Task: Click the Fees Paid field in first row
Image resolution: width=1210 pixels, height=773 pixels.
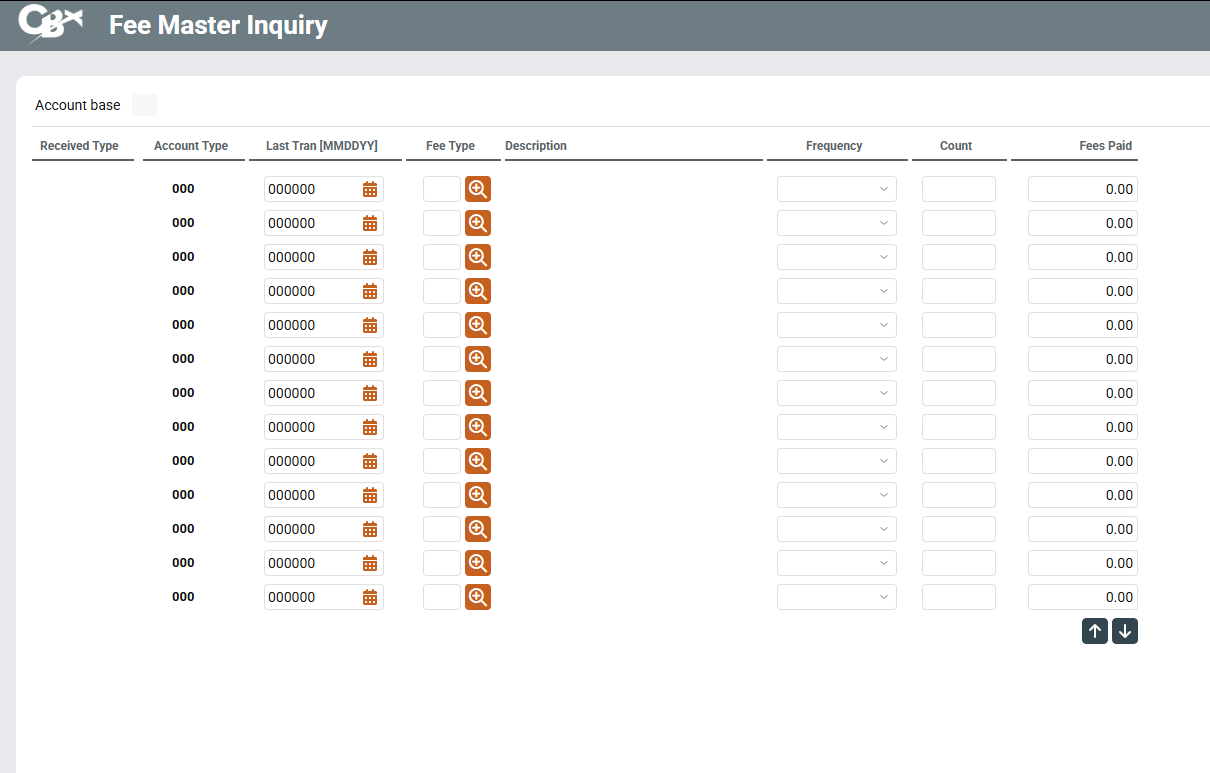Action: click(x=1082, y=189)
